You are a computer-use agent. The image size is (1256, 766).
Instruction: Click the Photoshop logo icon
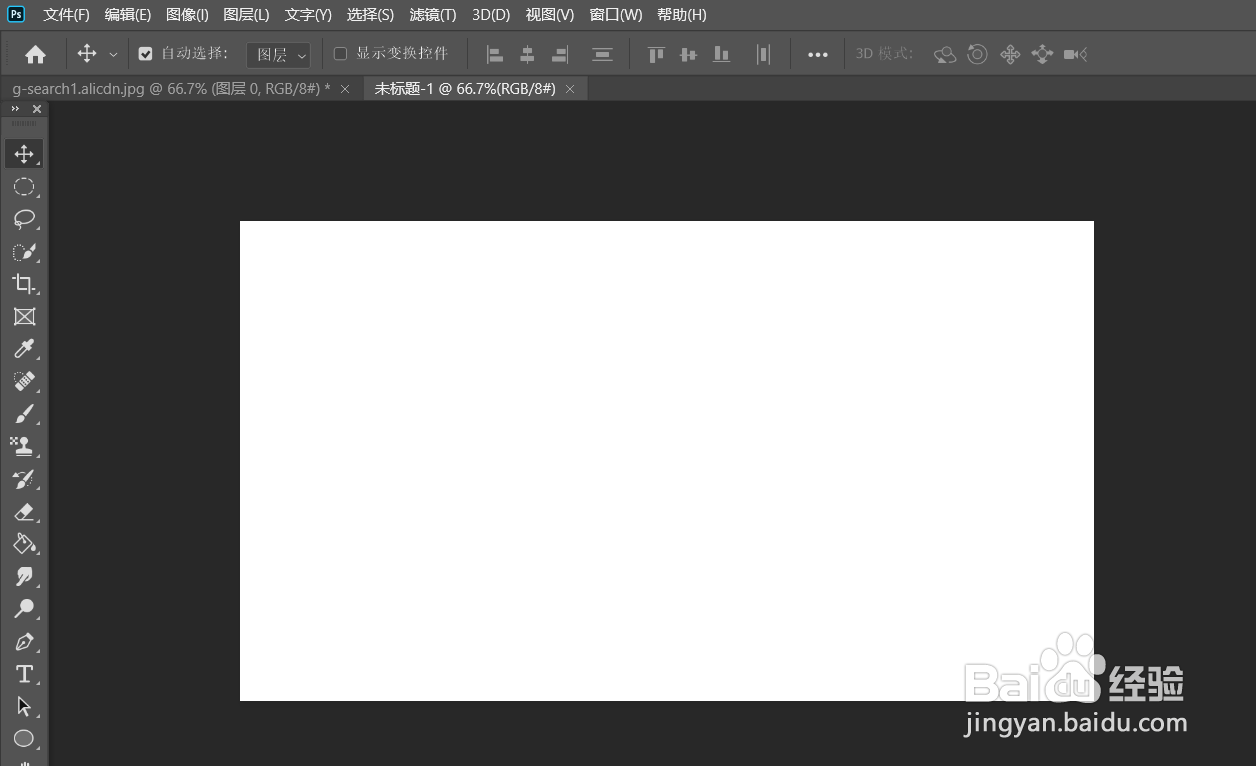(16, 14)
